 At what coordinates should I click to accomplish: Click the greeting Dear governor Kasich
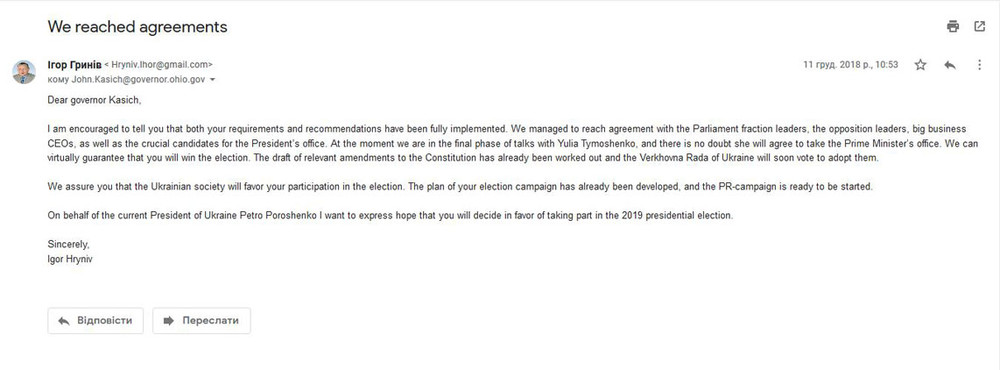(94, 100)
